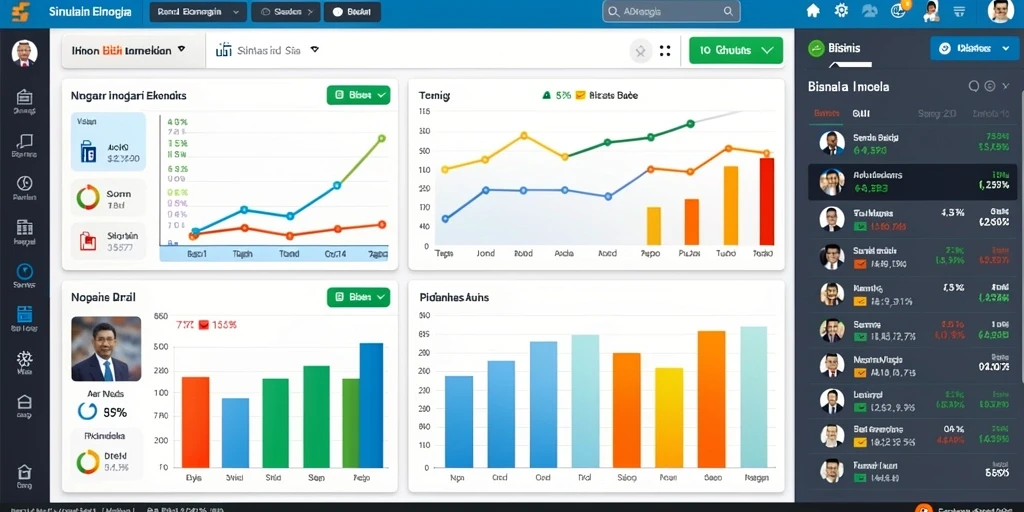Click the grid dots icon beside pin

click(665, 50)
